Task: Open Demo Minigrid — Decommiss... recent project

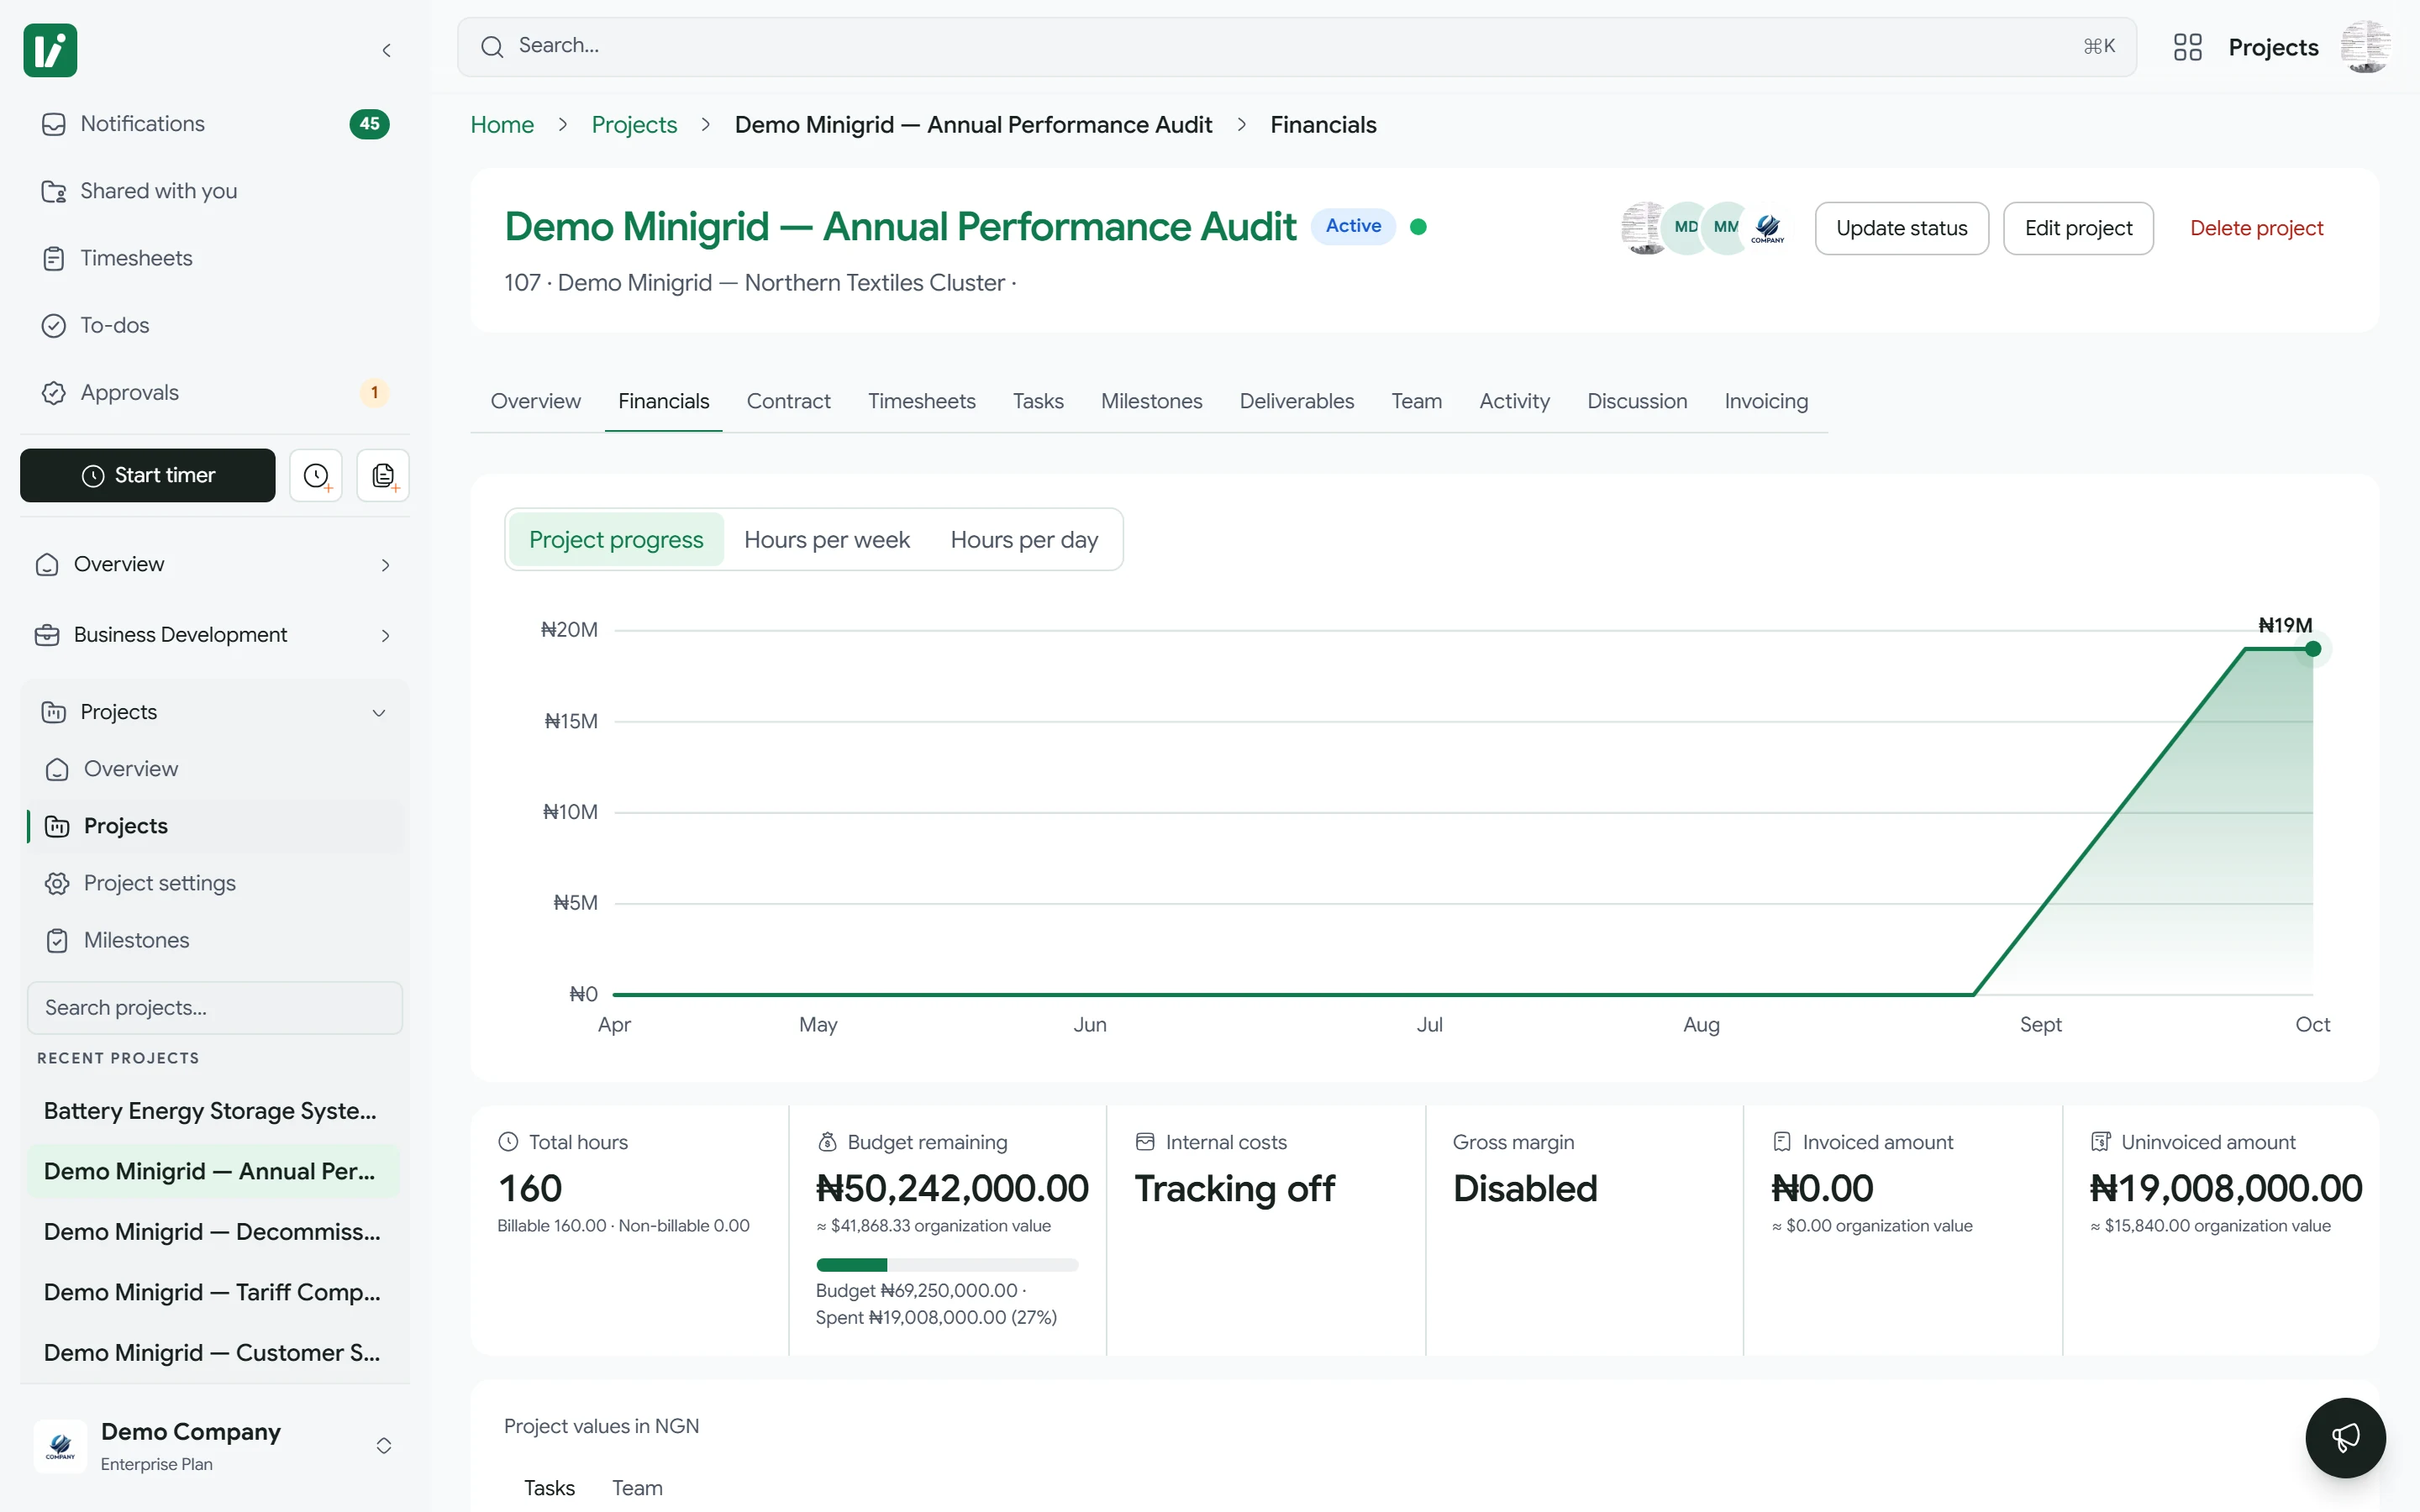Action: pos(214,1232)
